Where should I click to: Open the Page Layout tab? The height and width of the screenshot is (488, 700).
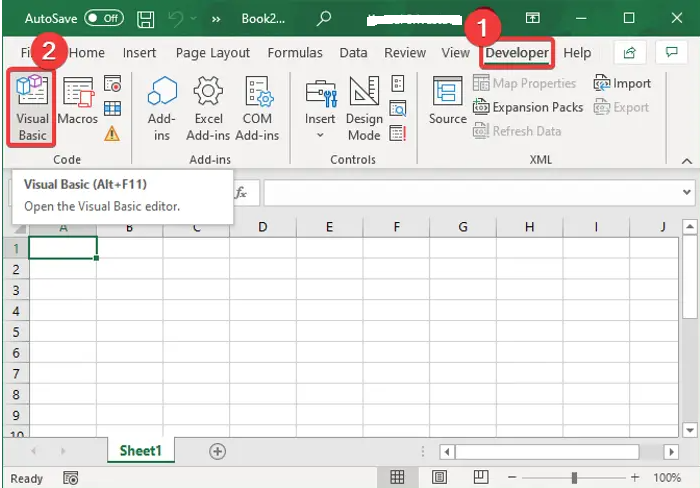pos(212,53)
